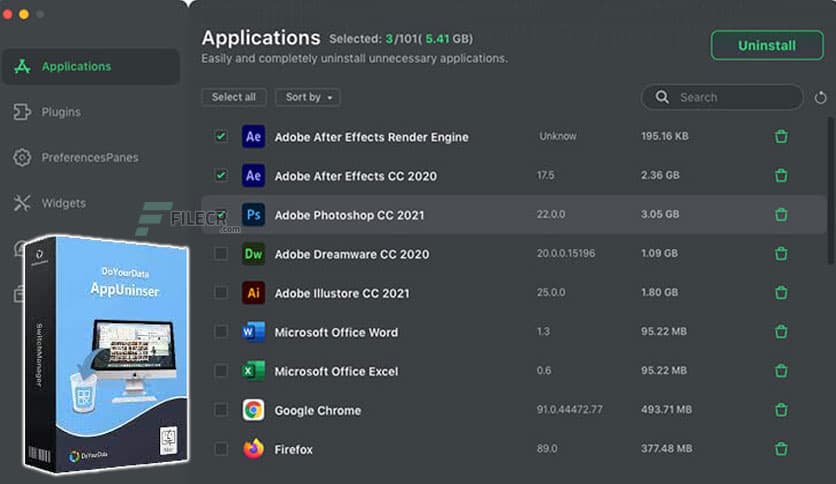Click trash icon for Adobe Dreamware CC 2020
Viewport: 836px width, 484px height.
[x=781, y=254]
